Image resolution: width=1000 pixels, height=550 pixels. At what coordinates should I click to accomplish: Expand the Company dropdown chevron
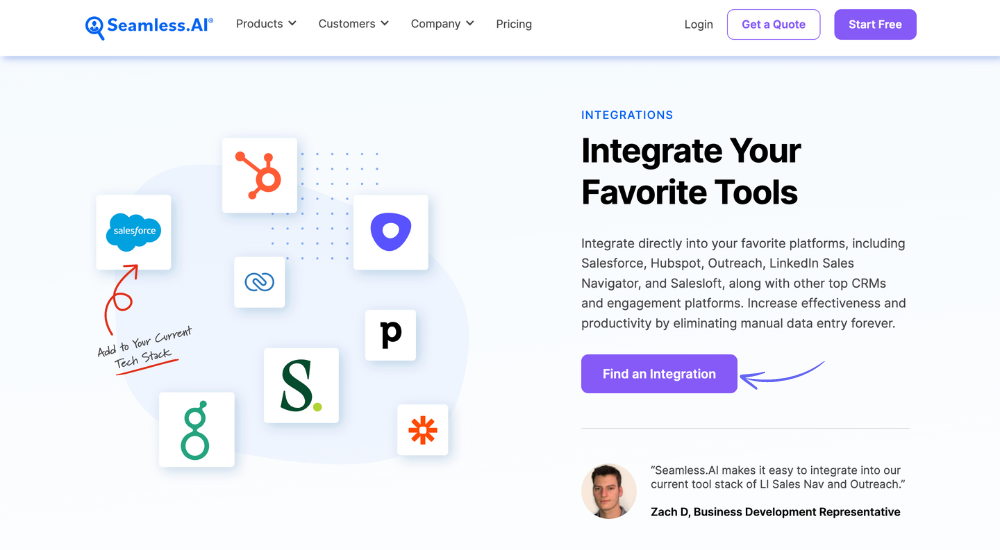(x=470, y=24)
